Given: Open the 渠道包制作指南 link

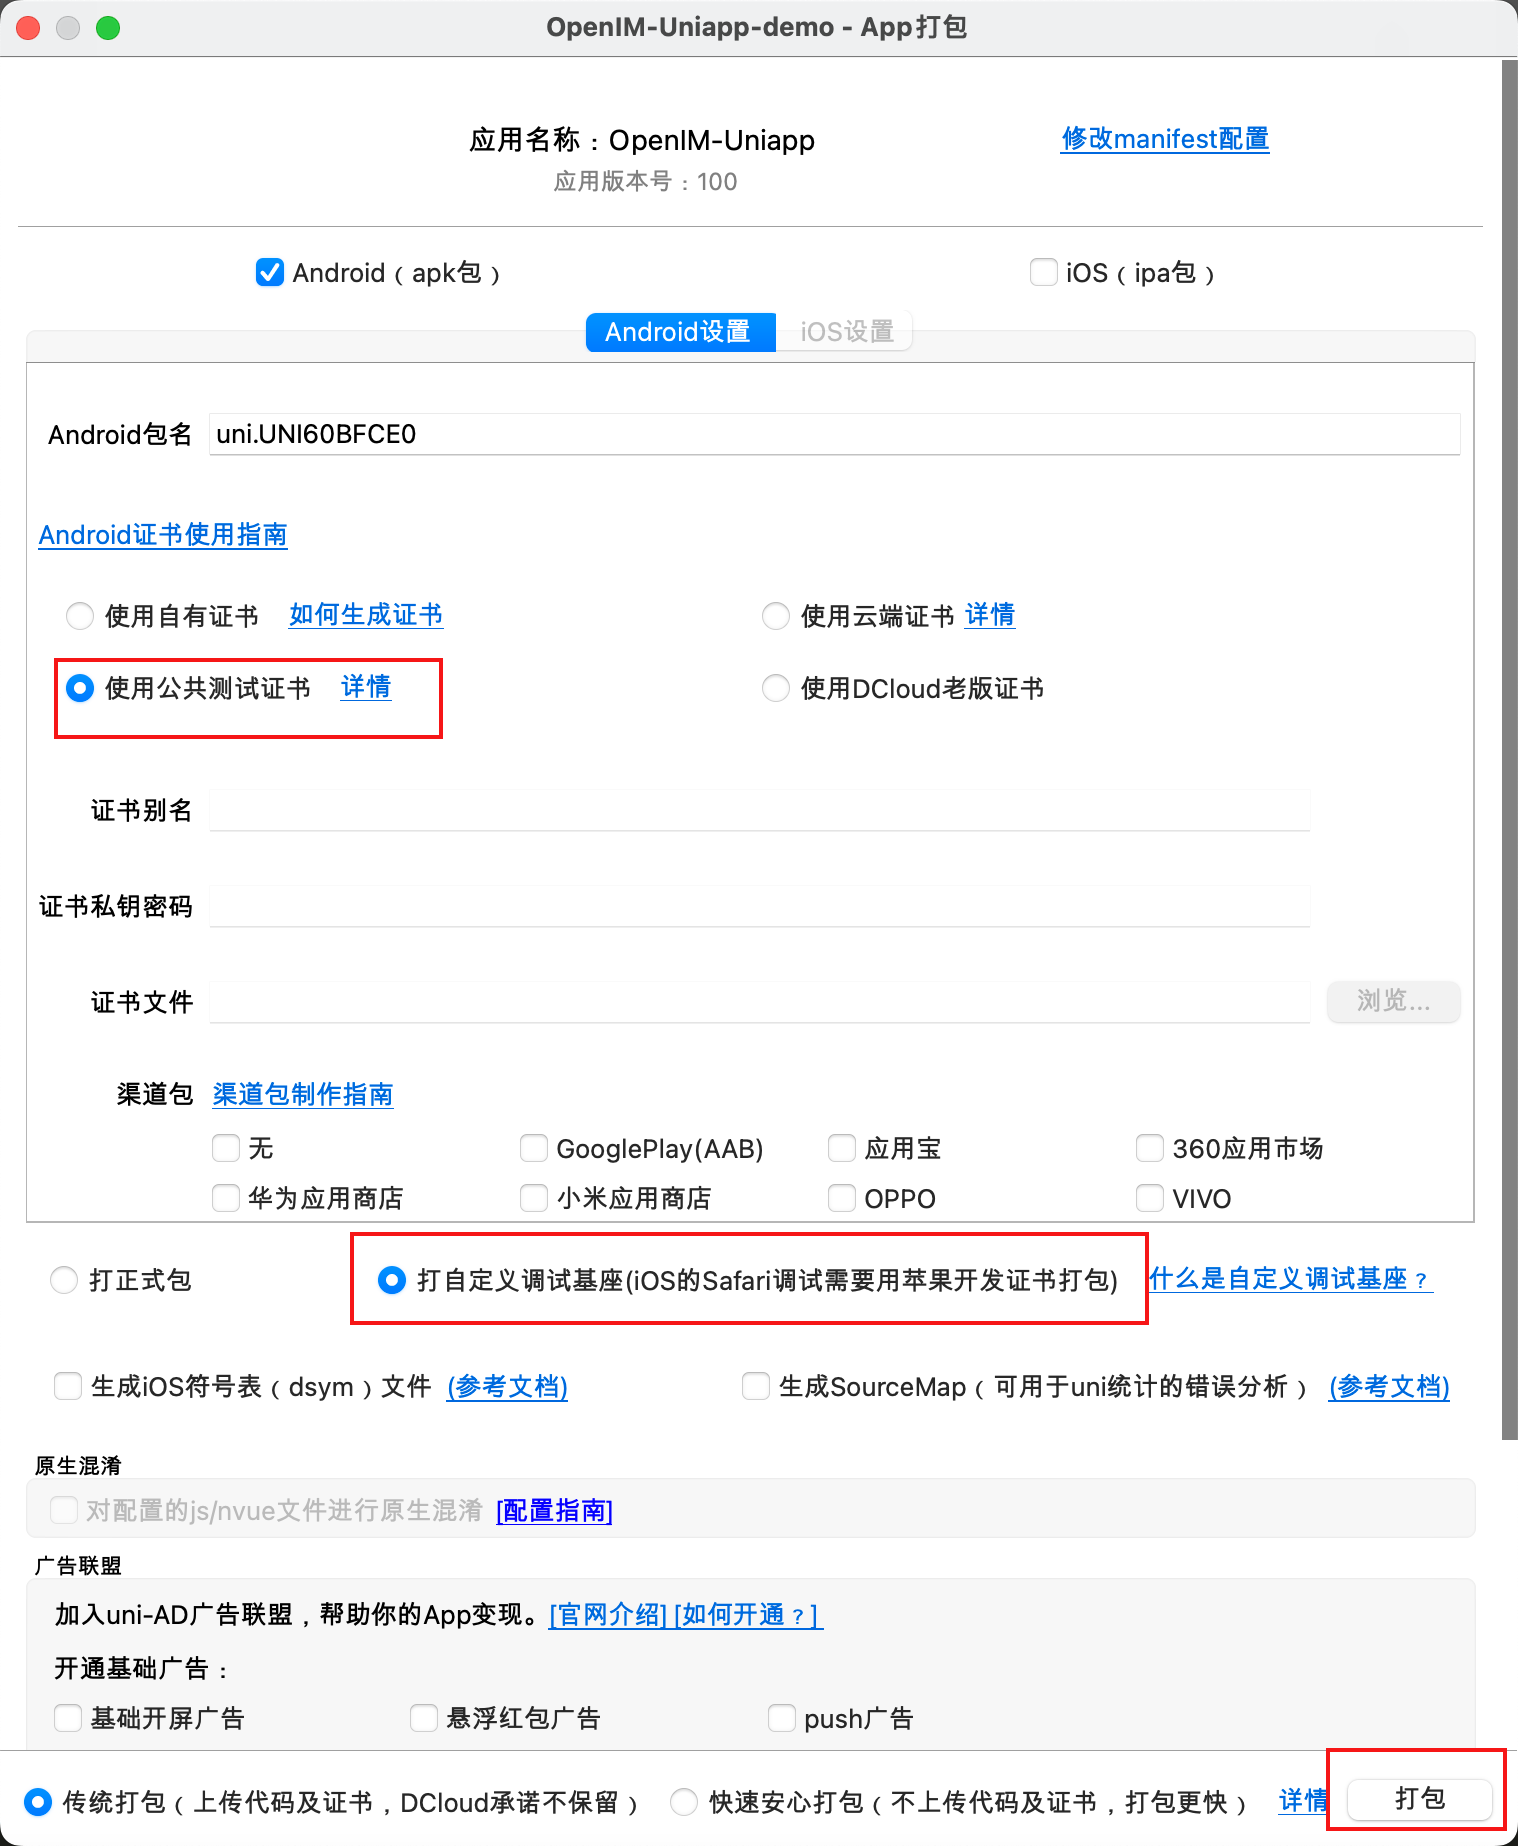Looking at the screenshot, I should tap(303, 1095).
